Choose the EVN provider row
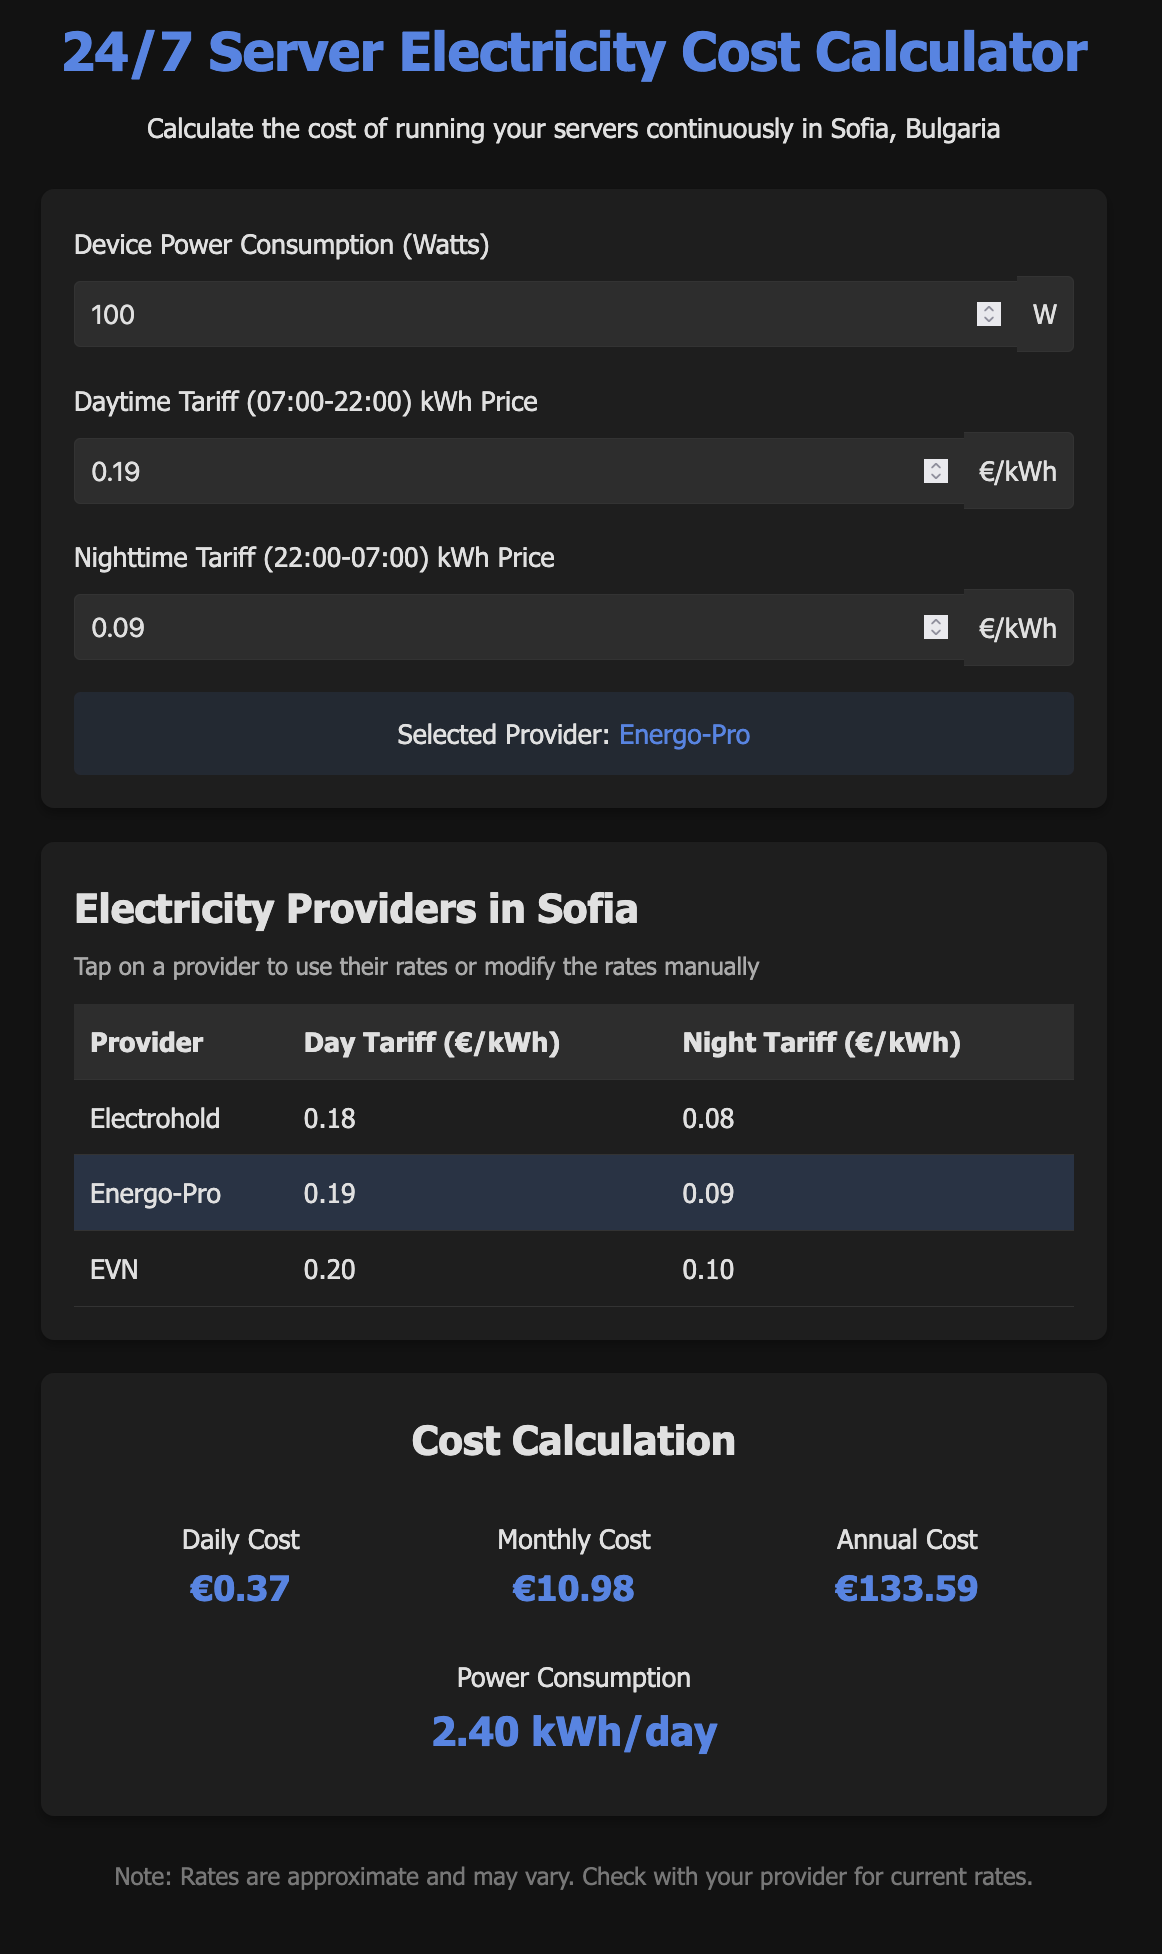This screenshot has height=1954, width=1162. click(573, 1269)
